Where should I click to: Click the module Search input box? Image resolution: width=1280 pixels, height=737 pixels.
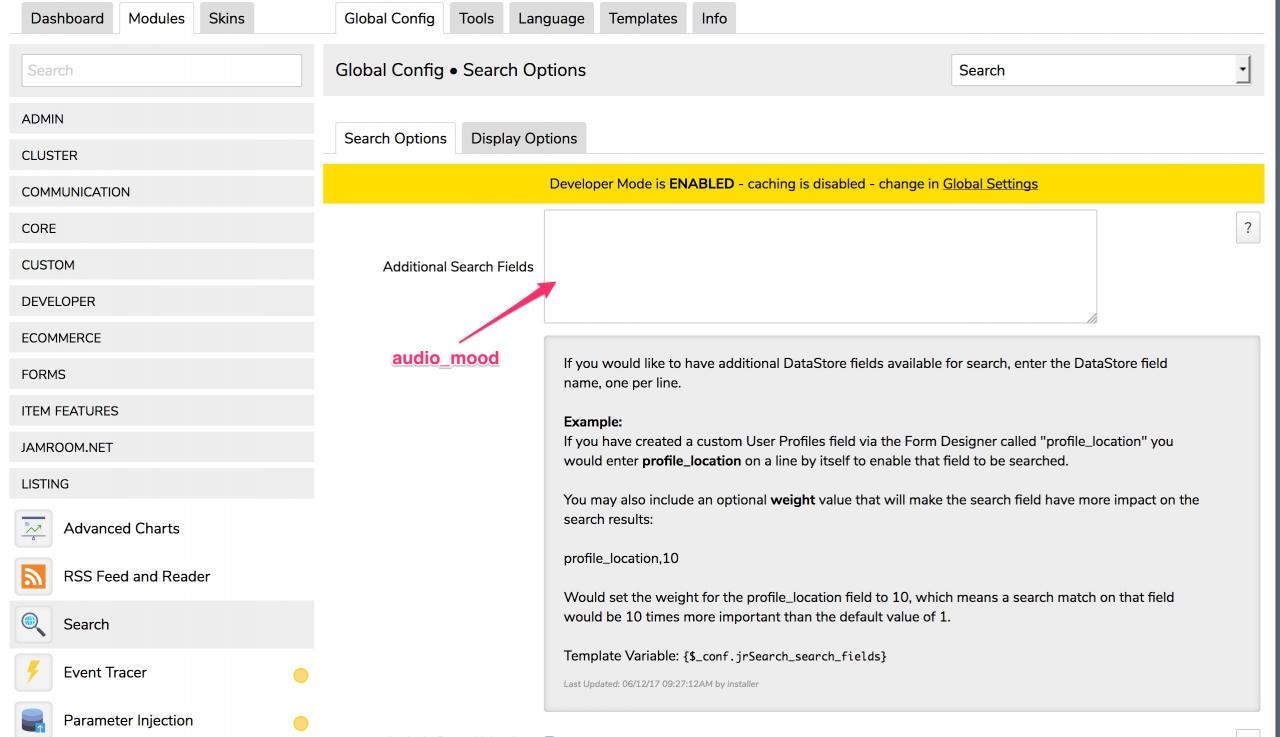point(161,71)
